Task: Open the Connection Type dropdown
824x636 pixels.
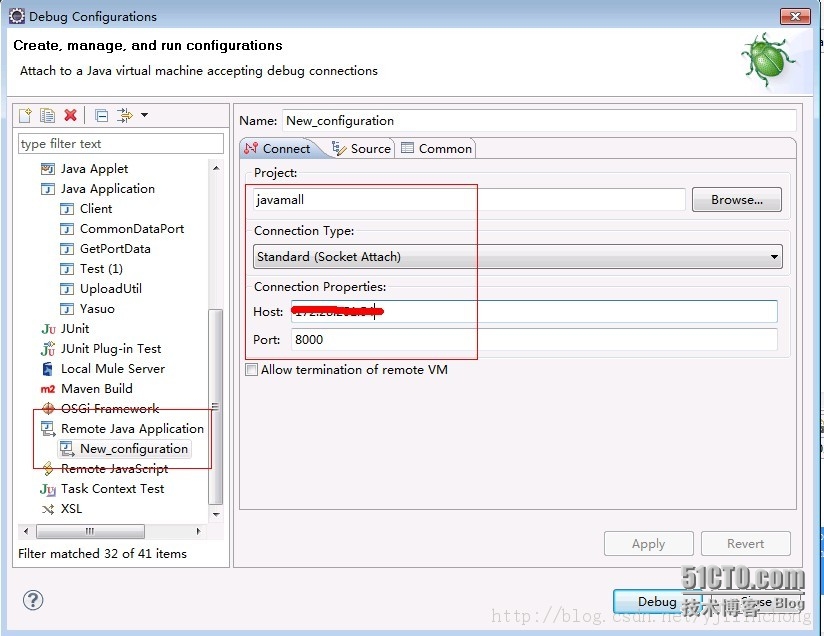Action: point(518,257)
